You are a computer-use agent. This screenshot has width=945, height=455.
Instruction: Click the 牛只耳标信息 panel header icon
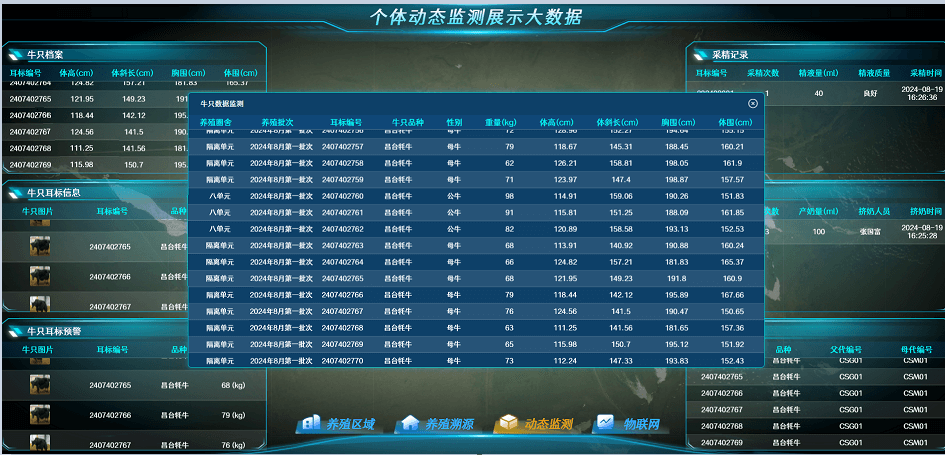[16, 192]
